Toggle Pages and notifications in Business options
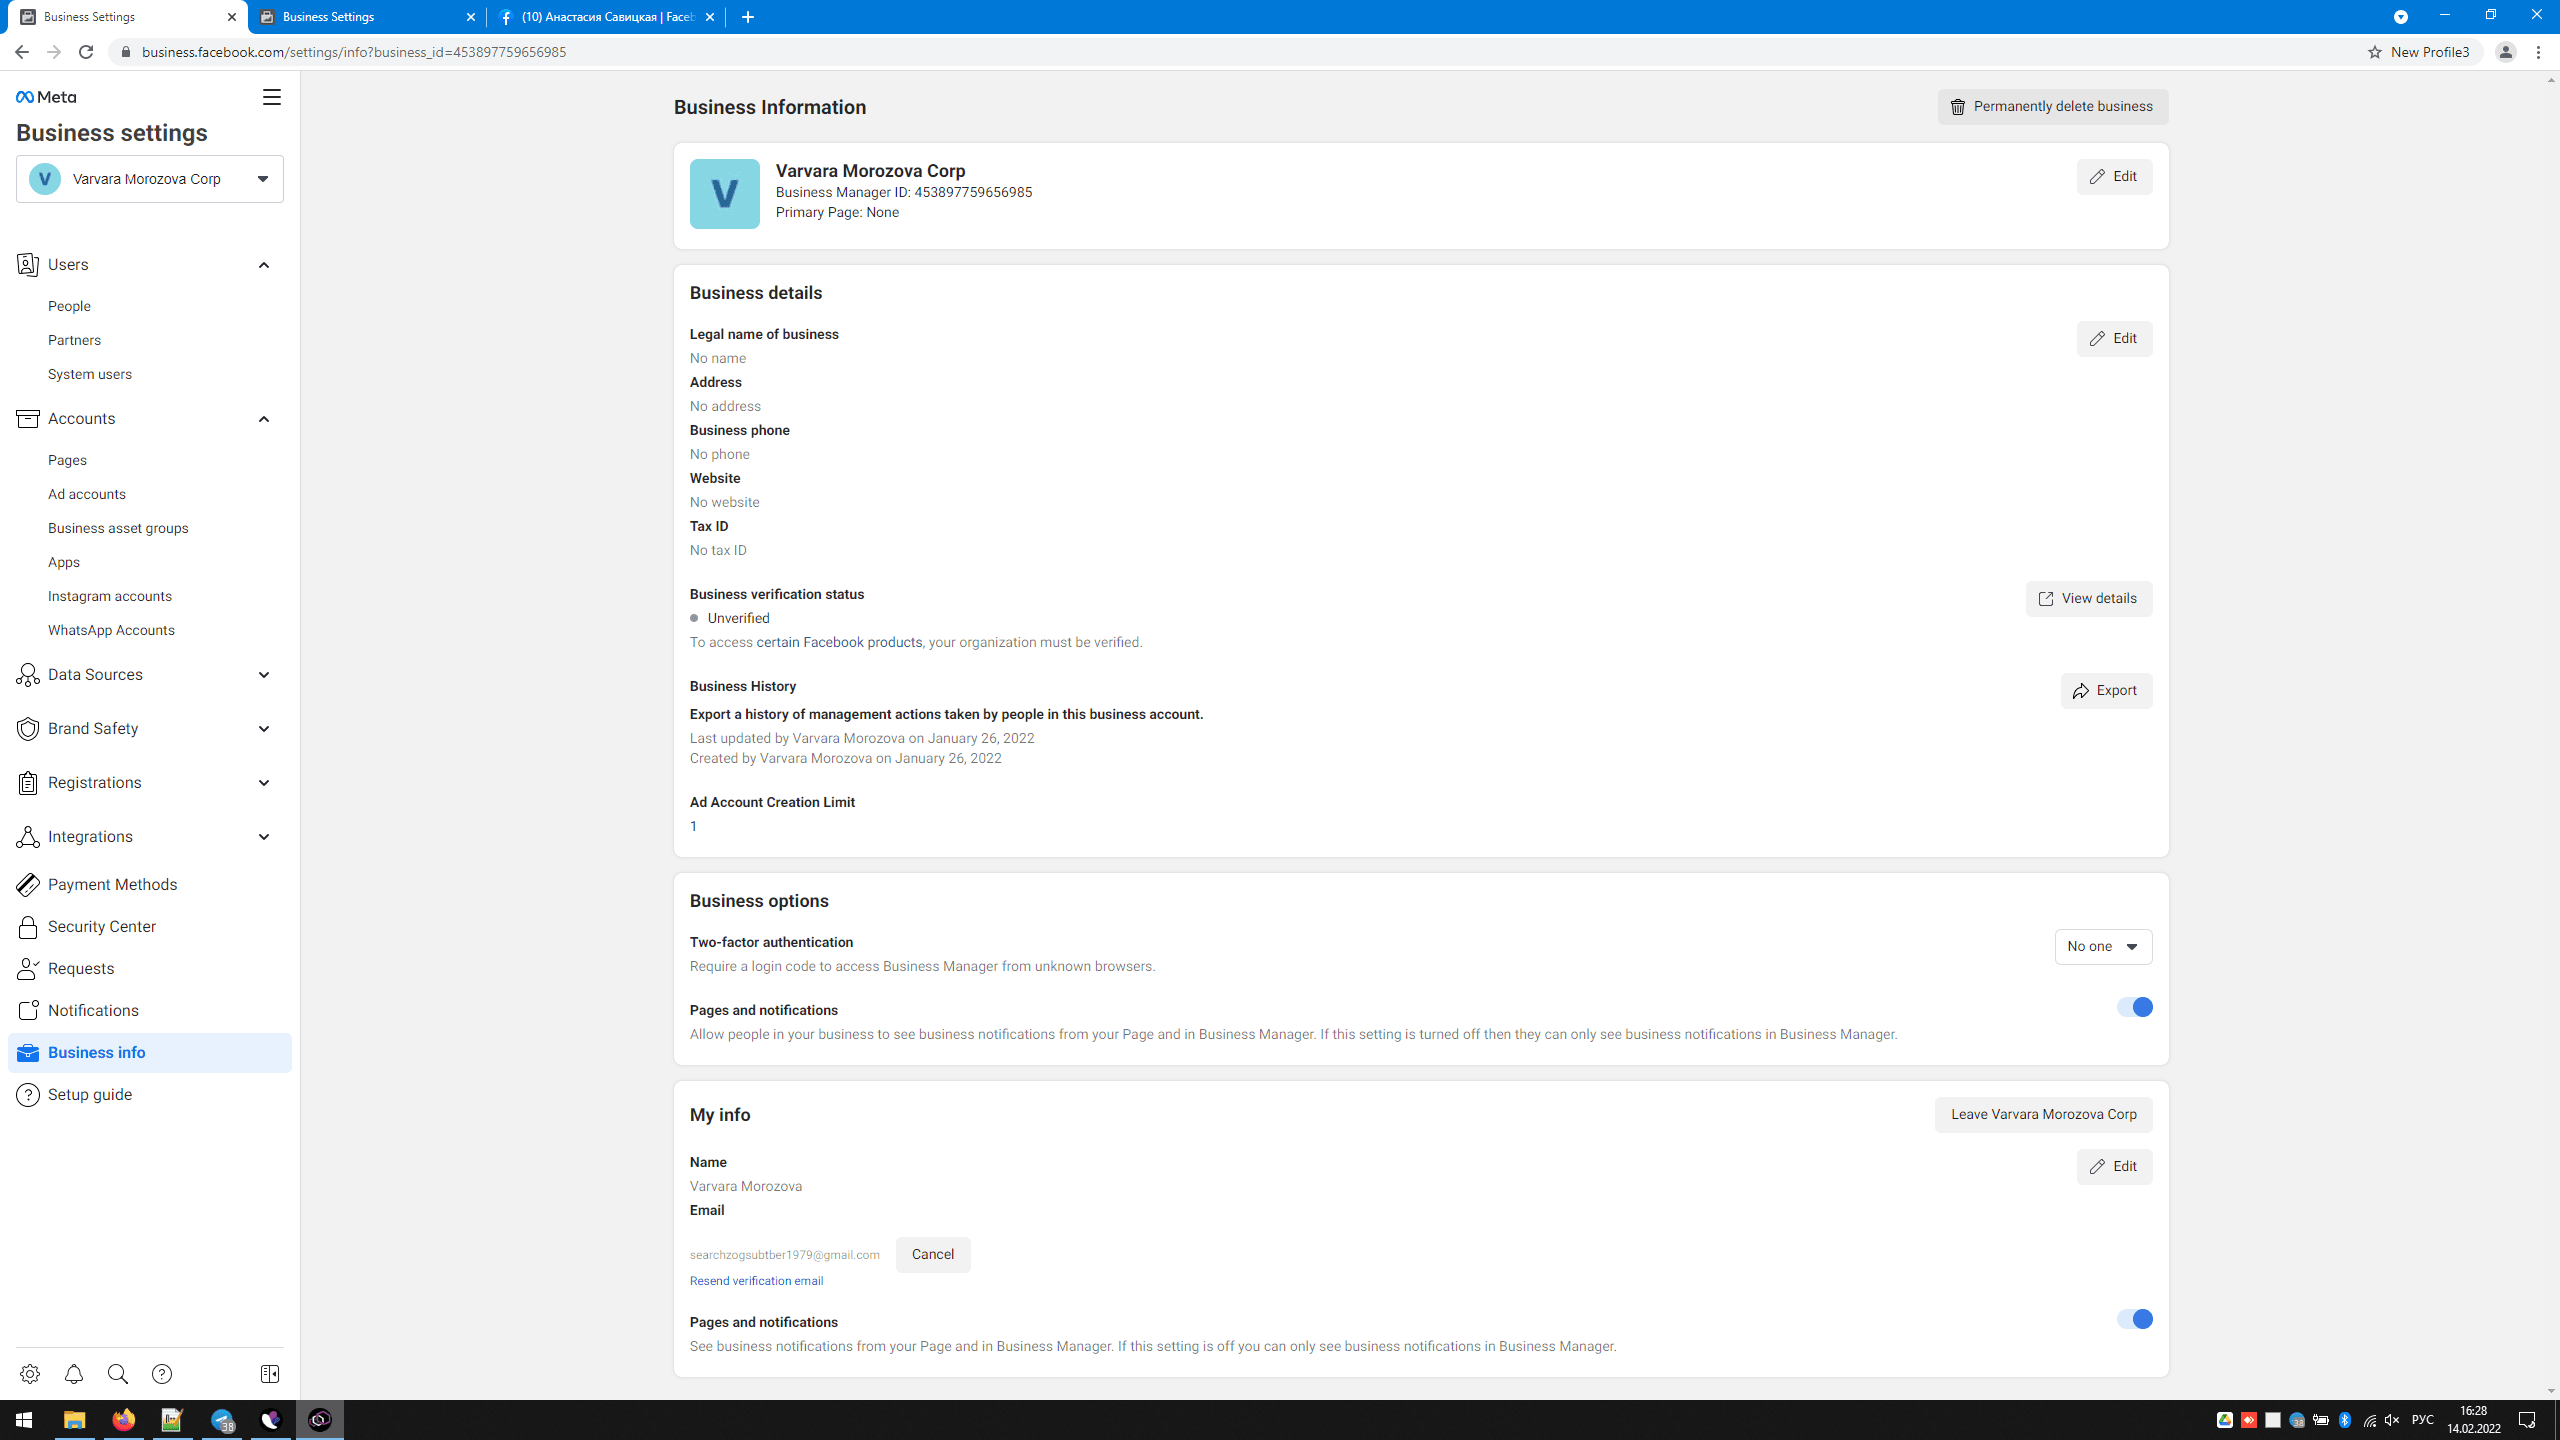2560x1440 pixels. (2134, 1007)
